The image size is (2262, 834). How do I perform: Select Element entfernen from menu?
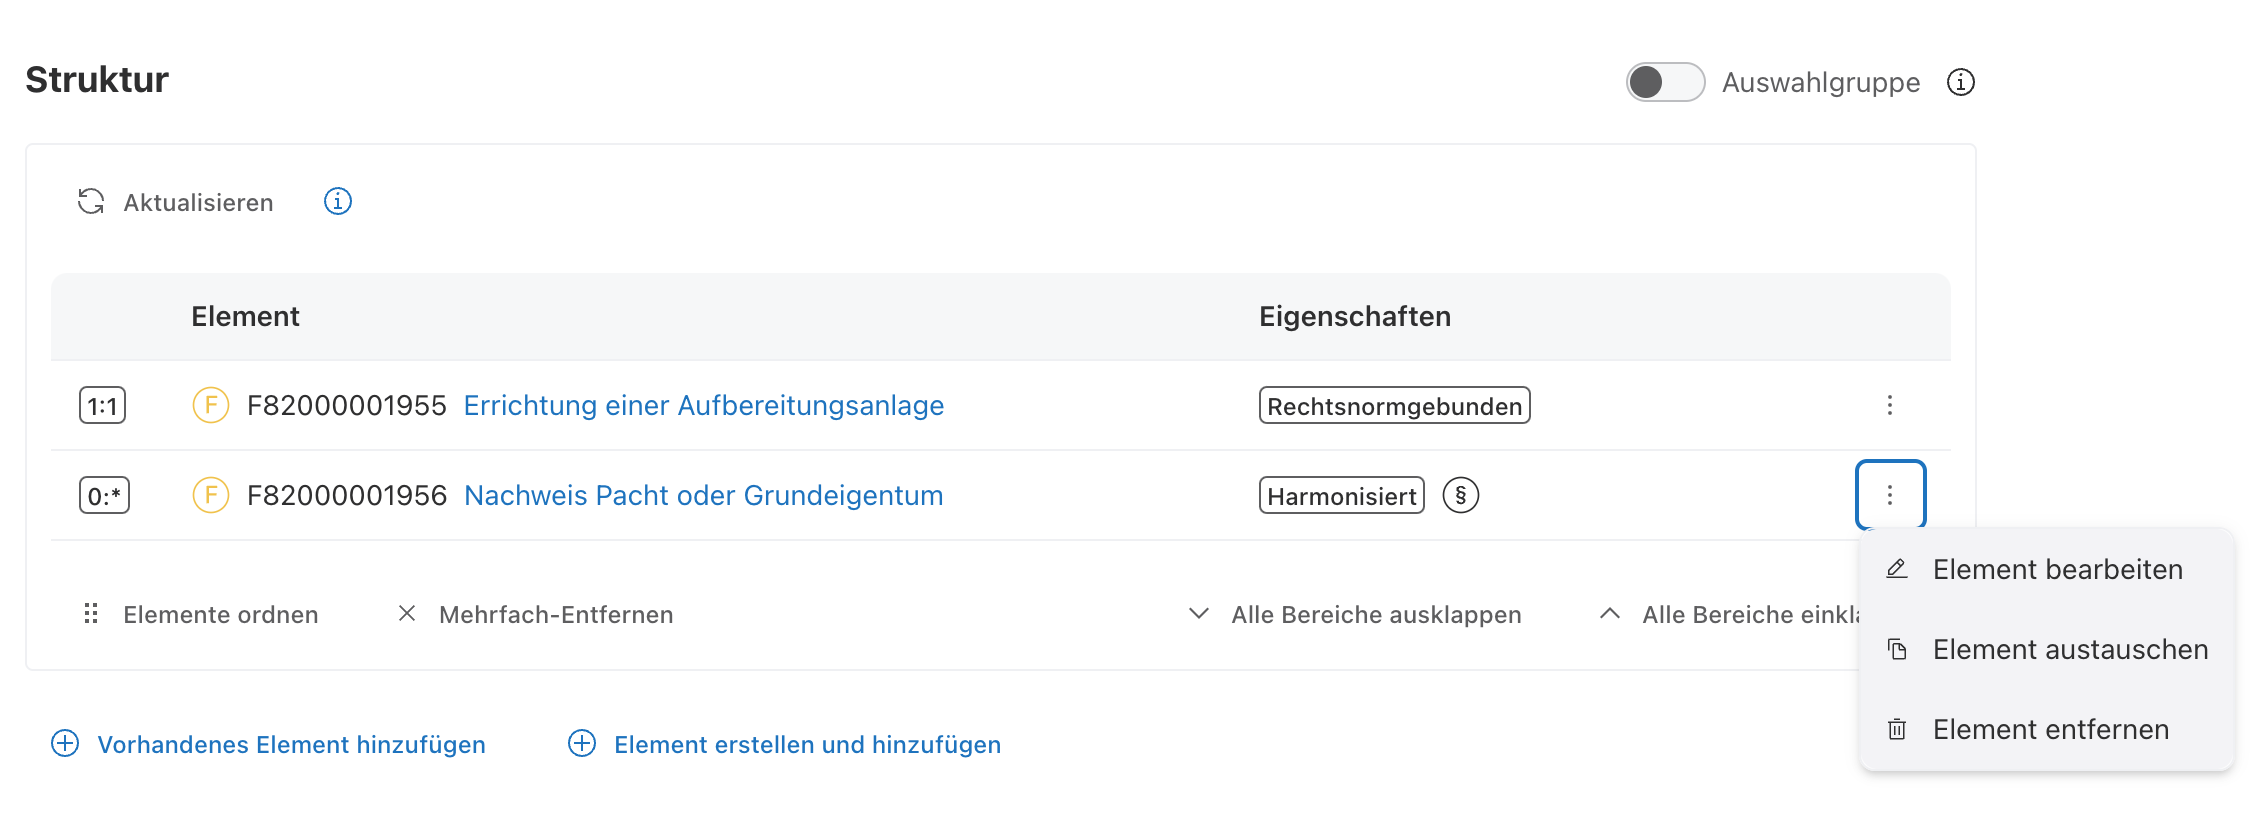click(2050, 730)
